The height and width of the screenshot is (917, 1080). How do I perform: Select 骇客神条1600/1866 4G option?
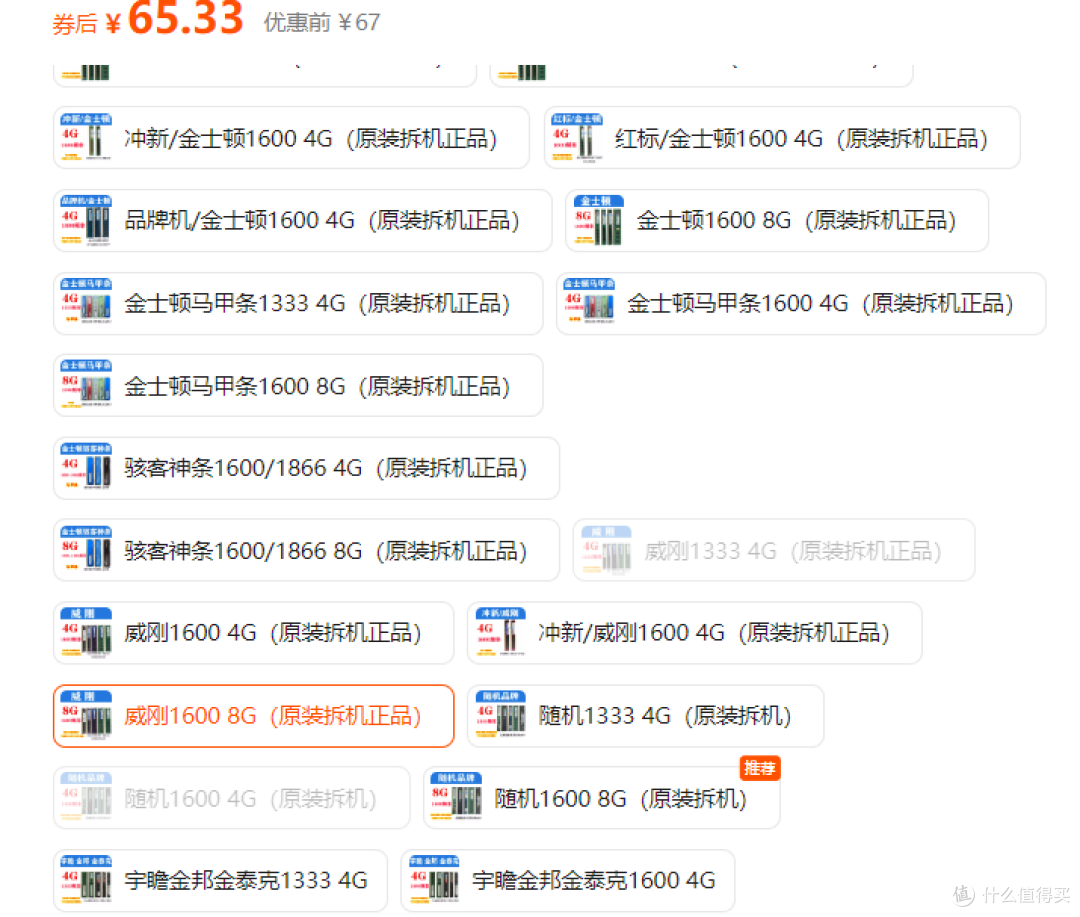click(x=307, y=468)
